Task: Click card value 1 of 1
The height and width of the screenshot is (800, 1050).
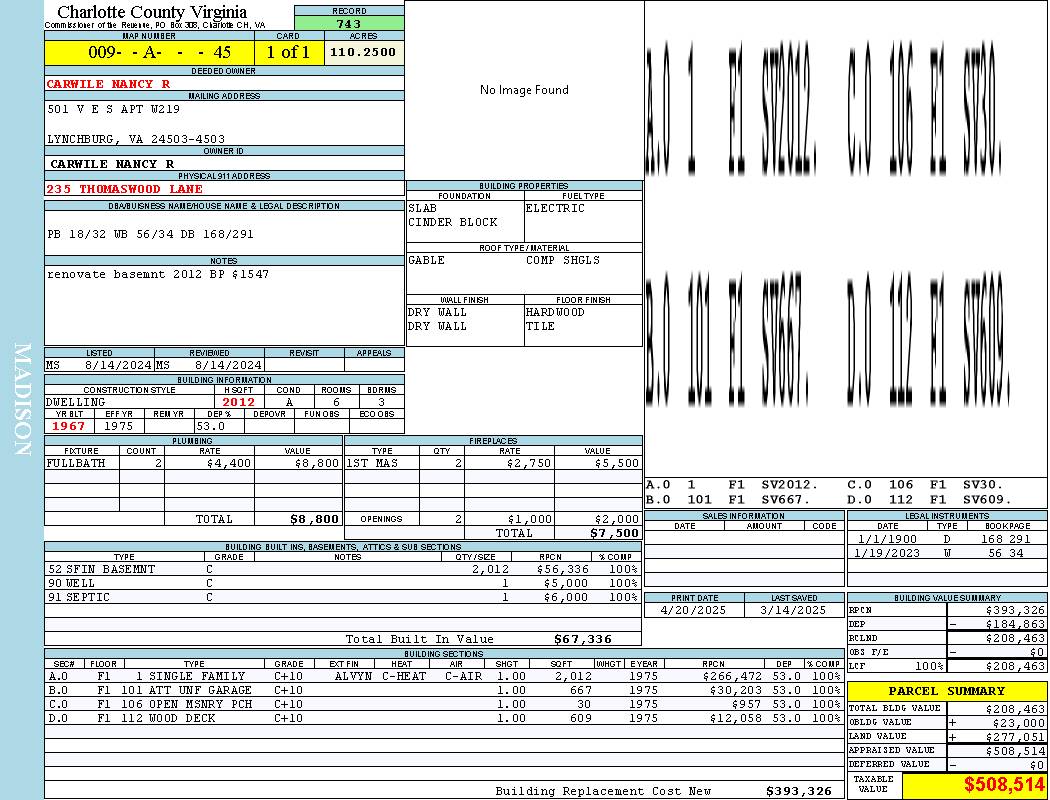Action: pos(288,52)
